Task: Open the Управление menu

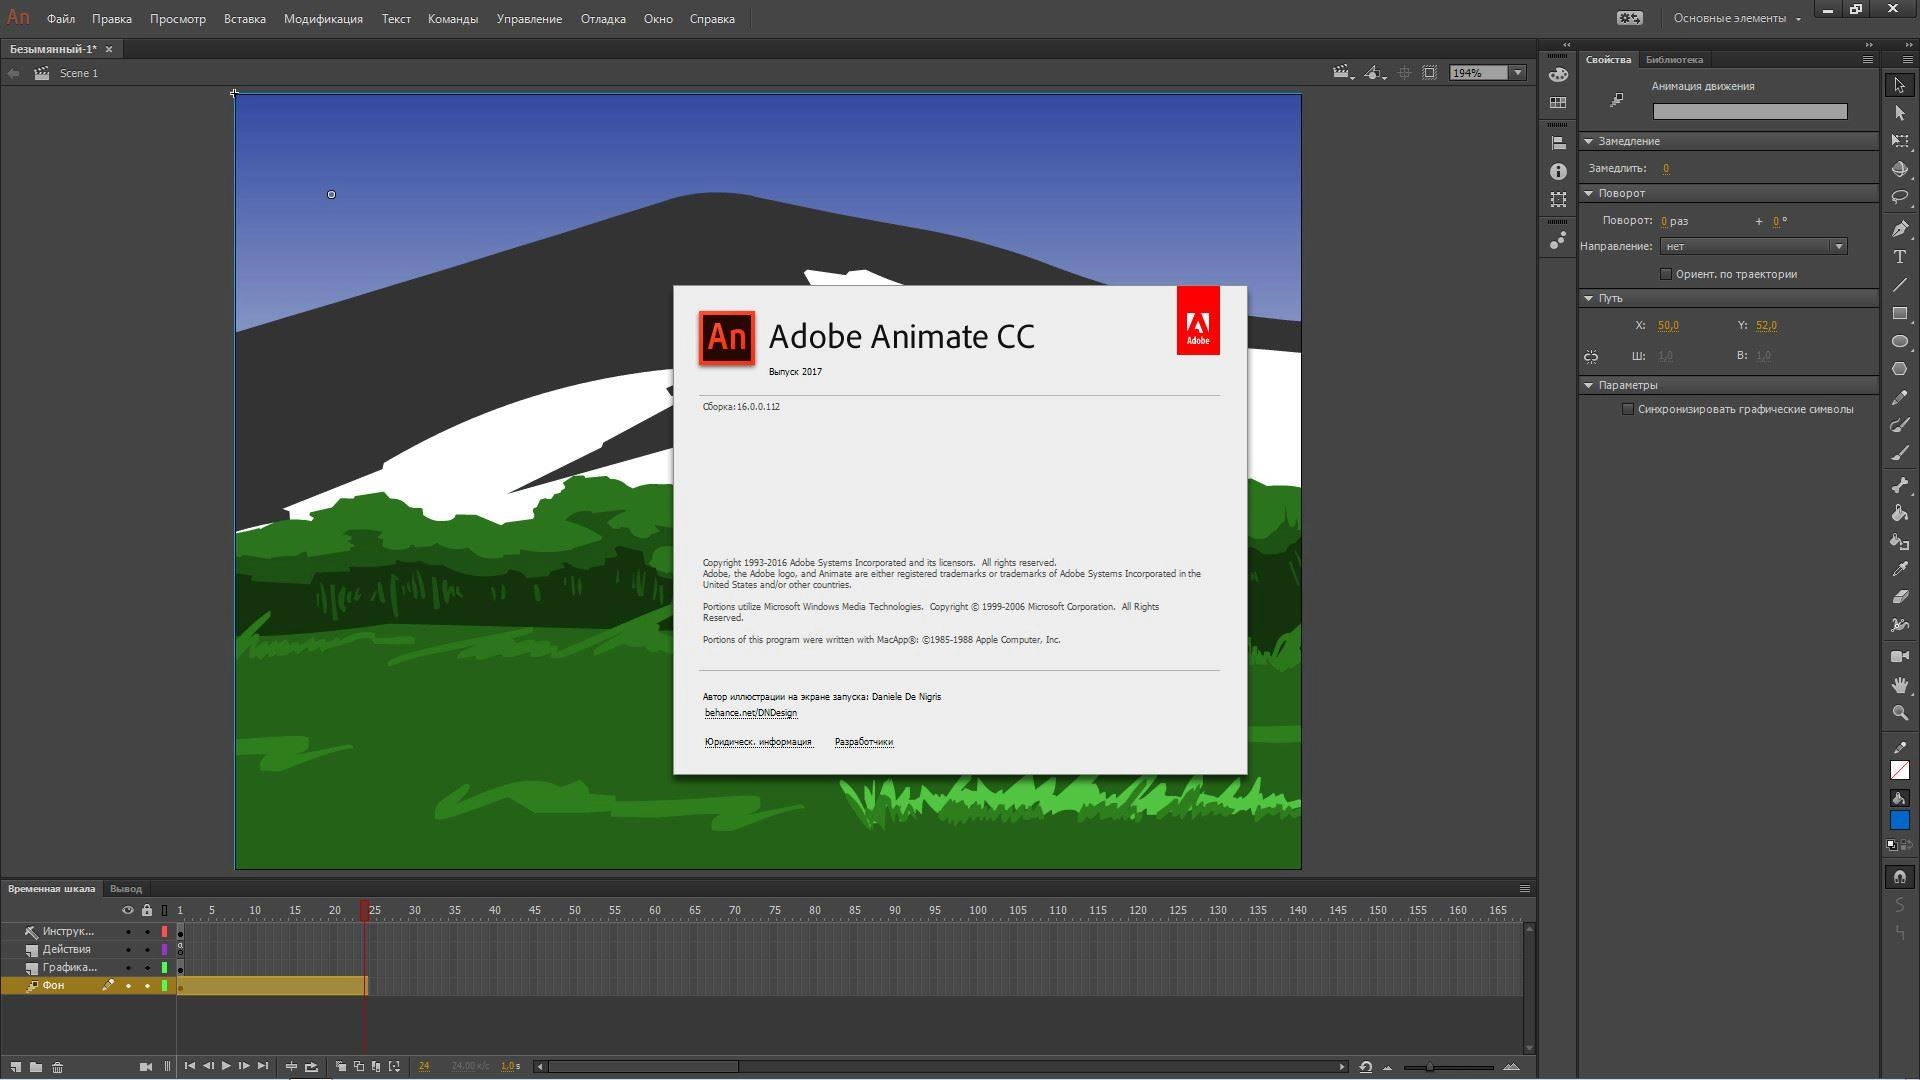Action: pos(529,19)
